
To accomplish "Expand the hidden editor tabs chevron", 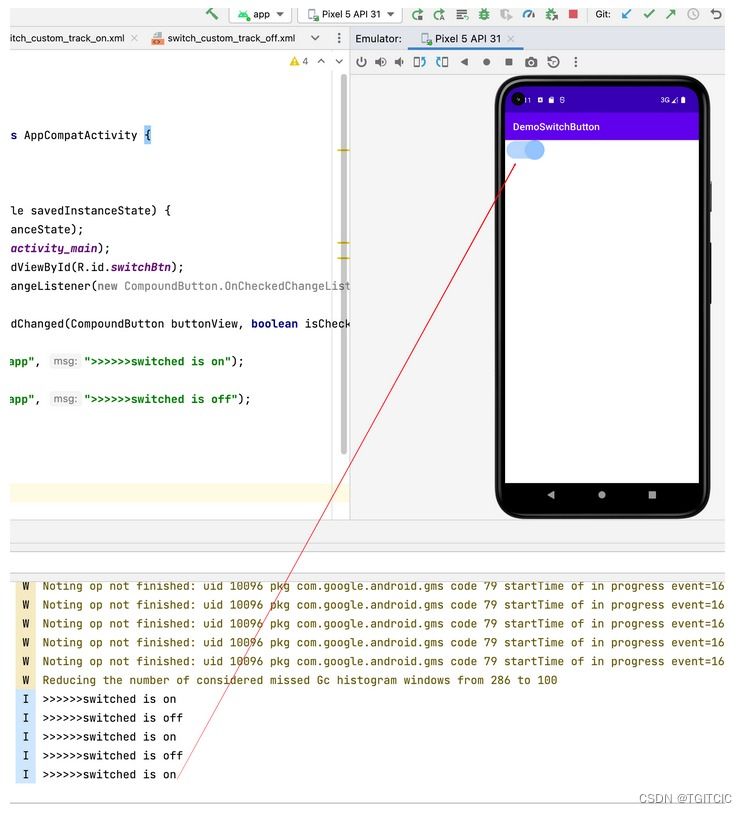I will (x=315, y=38).
